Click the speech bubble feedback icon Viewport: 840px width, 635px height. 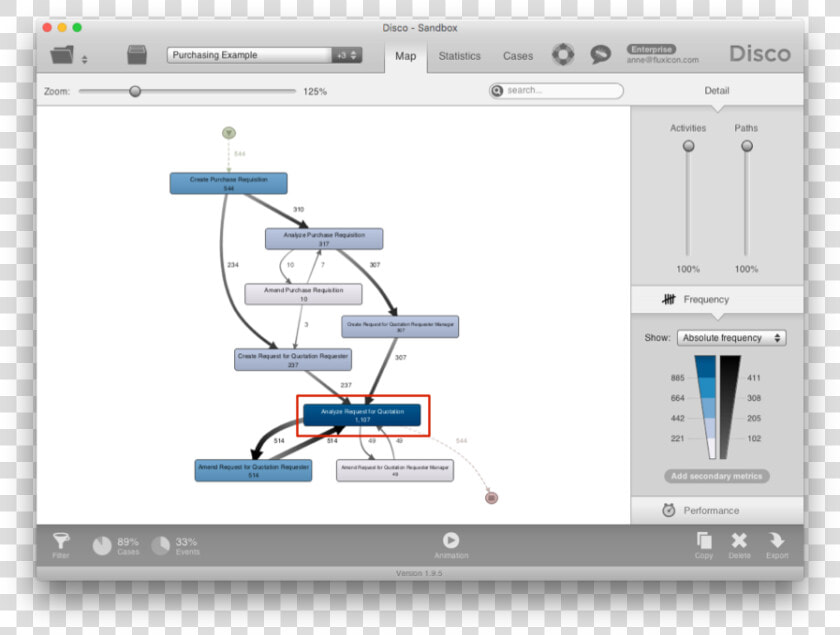point(601,54)
